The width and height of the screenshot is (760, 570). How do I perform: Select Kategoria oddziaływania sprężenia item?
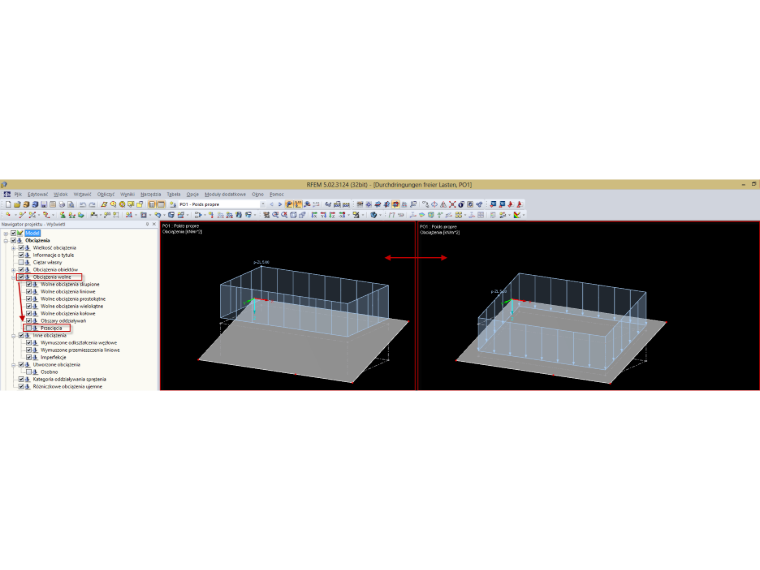coord(69,379)
